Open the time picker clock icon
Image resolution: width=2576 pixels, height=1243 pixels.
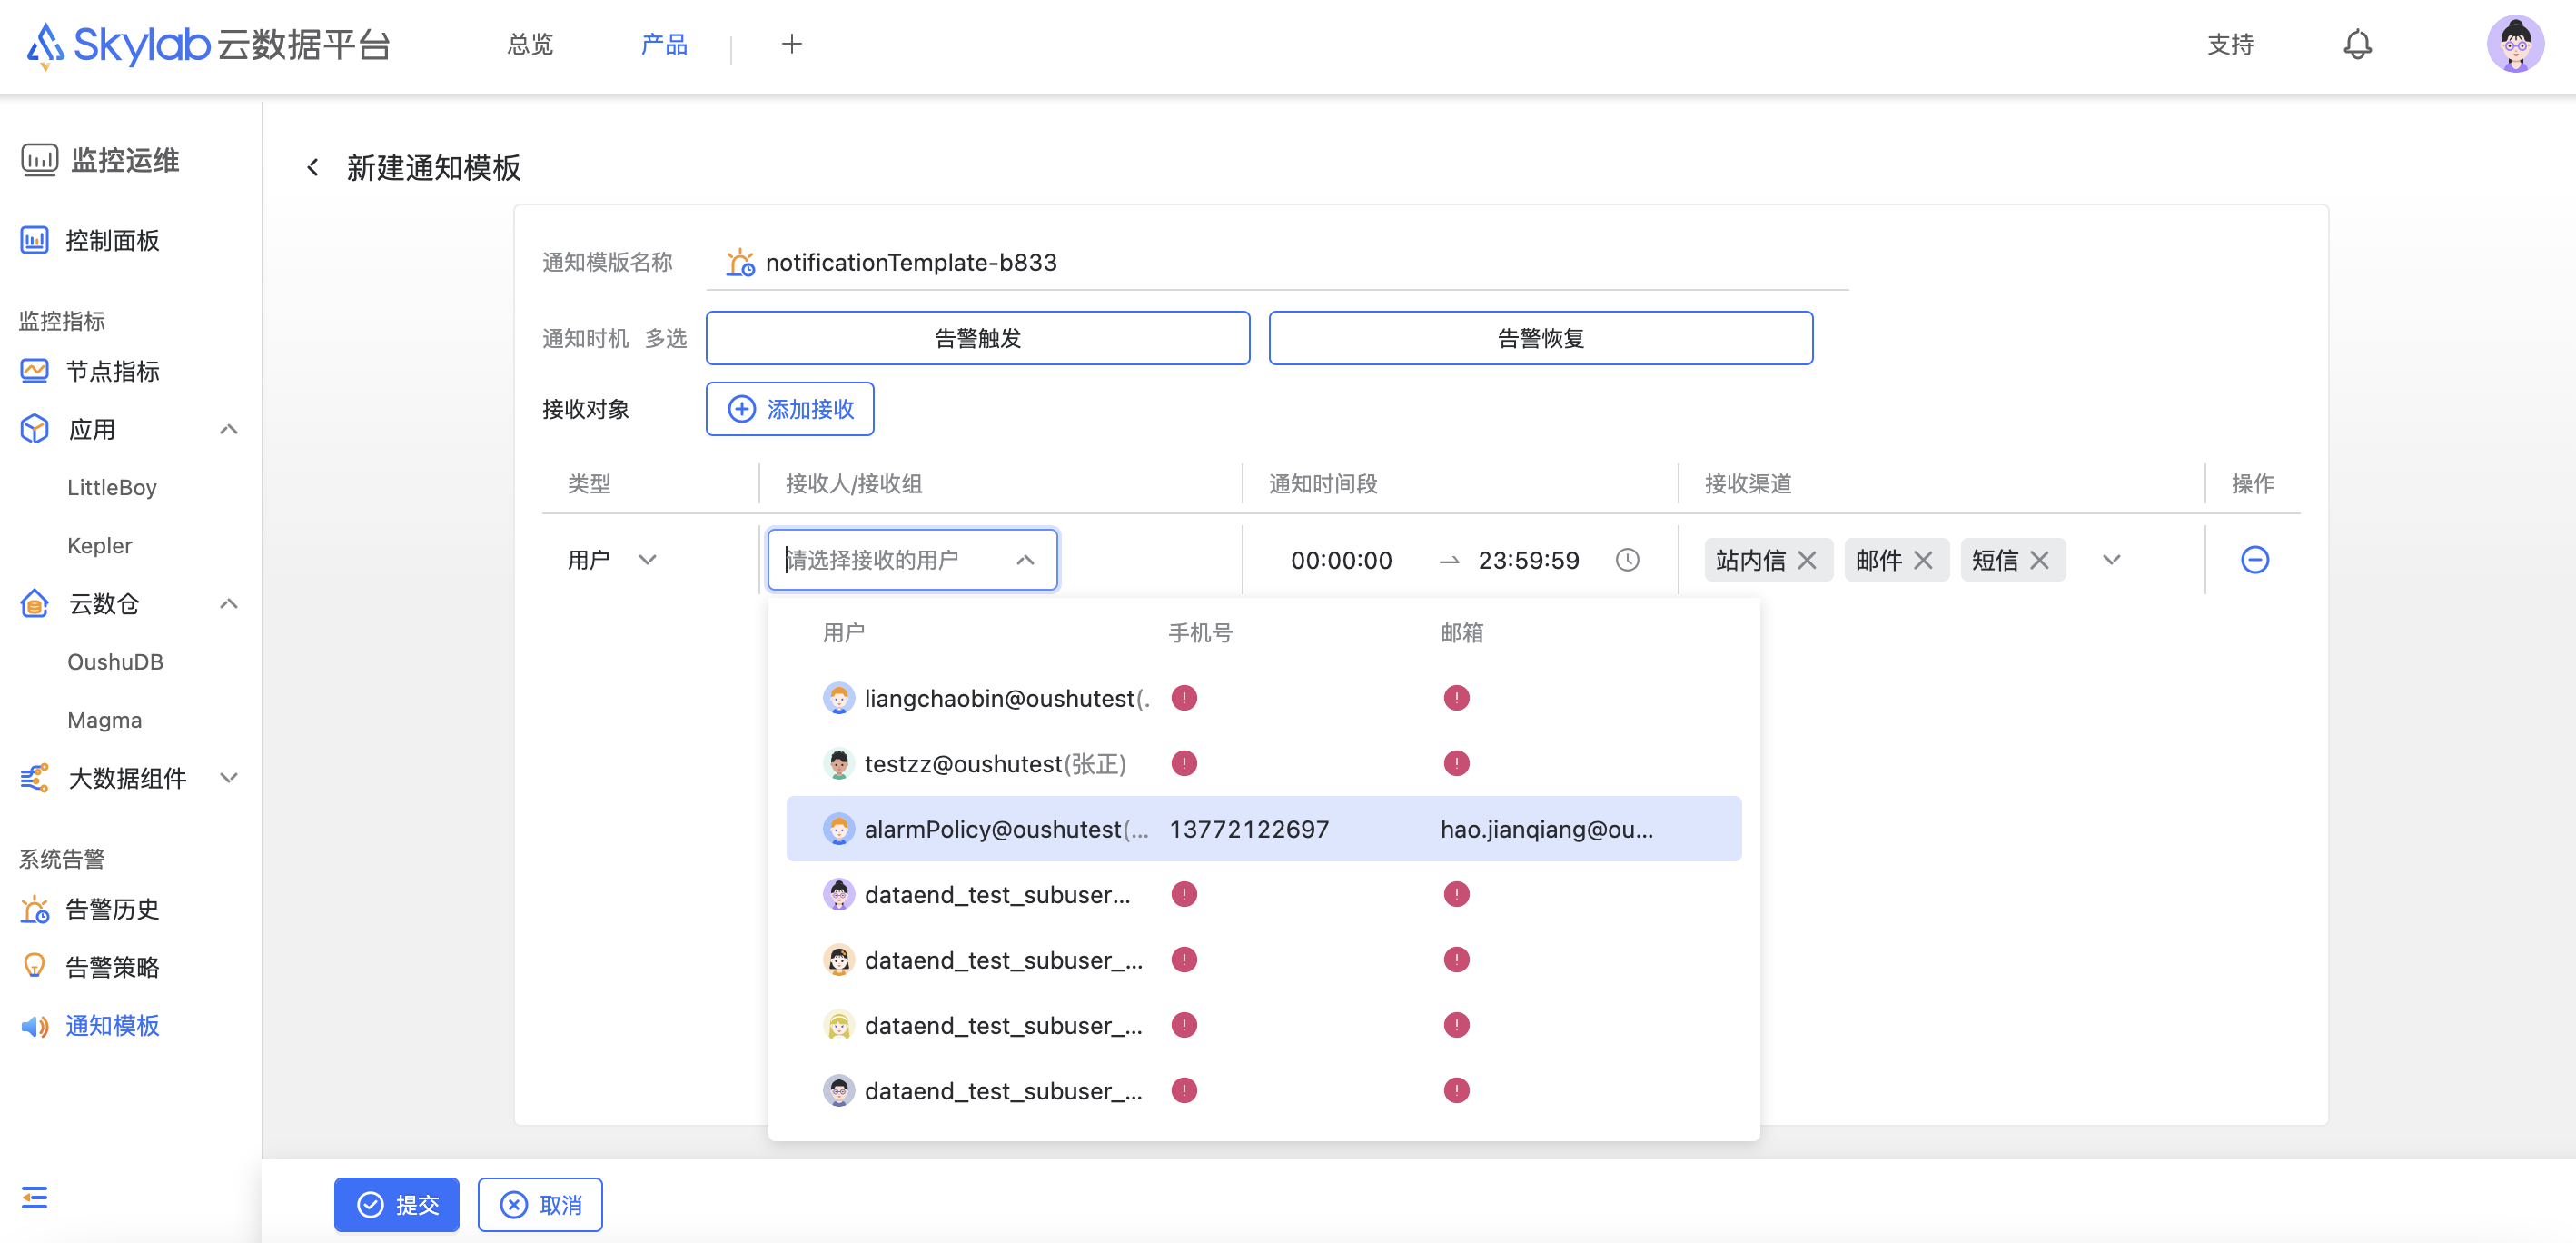(1627, 560)
